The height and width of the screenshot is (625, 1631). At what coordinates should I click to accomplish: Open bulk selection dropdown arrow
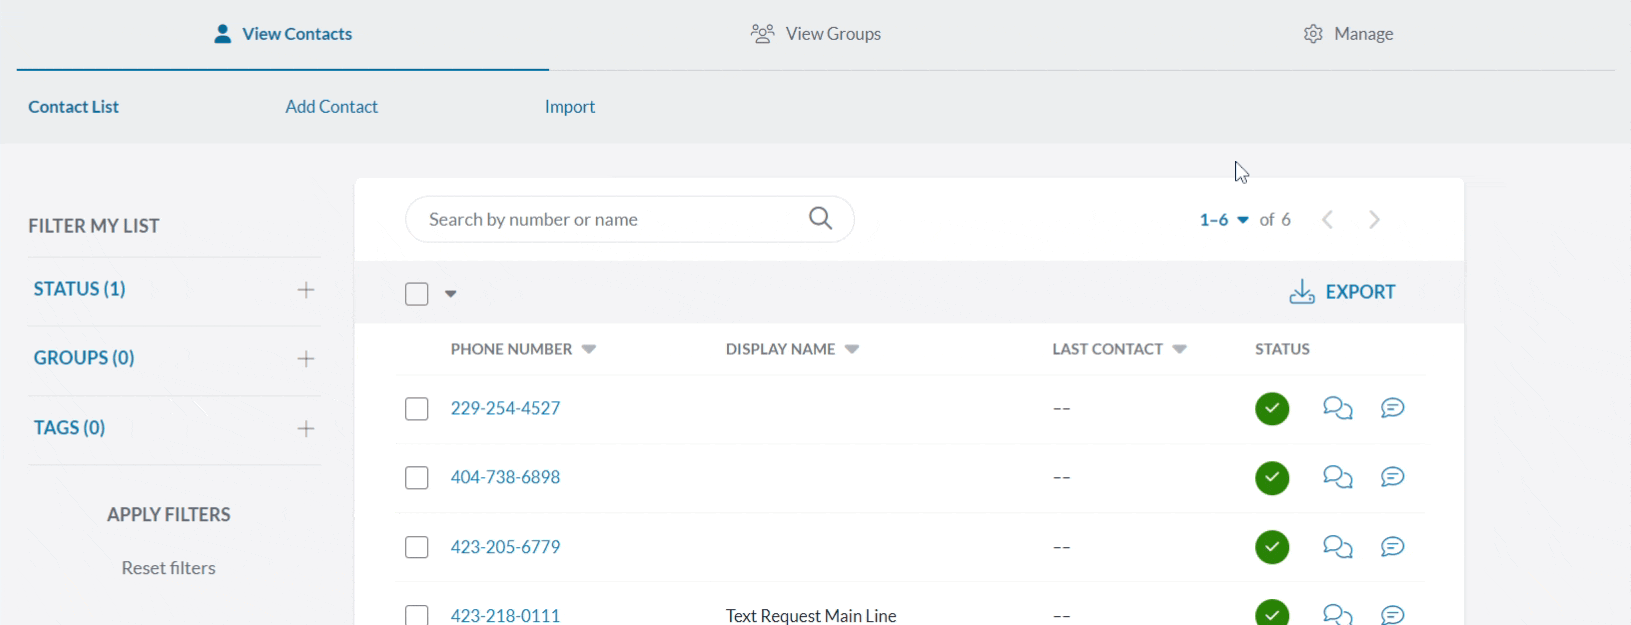pos(451,294)
